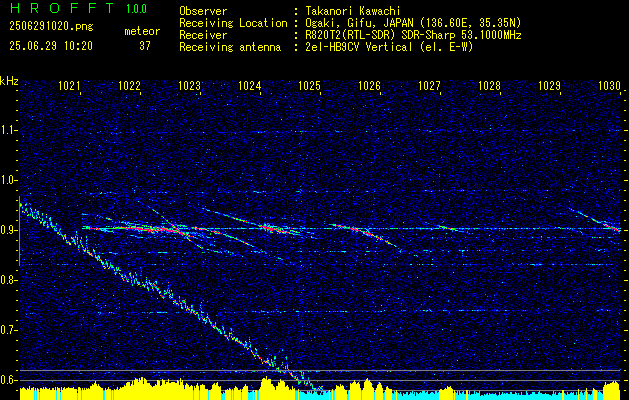The width and height of the screenshot is (629, 400).
Task: Click the 1025 time axis marker
Action: [x=309, y=86]
